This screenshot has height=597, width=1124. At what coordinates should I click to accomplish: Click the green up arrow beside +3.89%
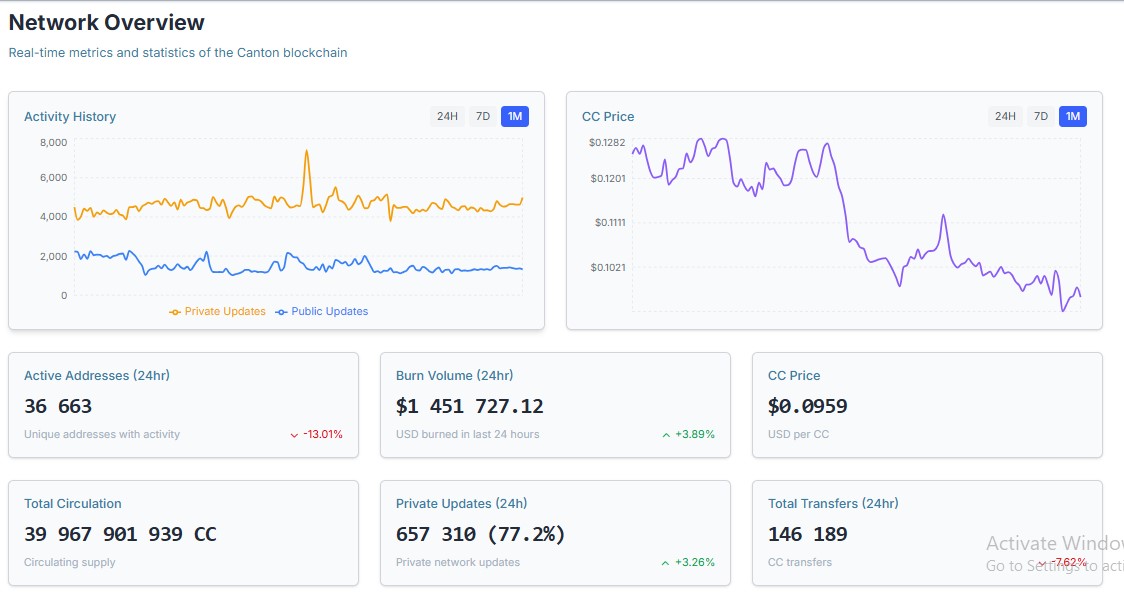coord(666,435)
